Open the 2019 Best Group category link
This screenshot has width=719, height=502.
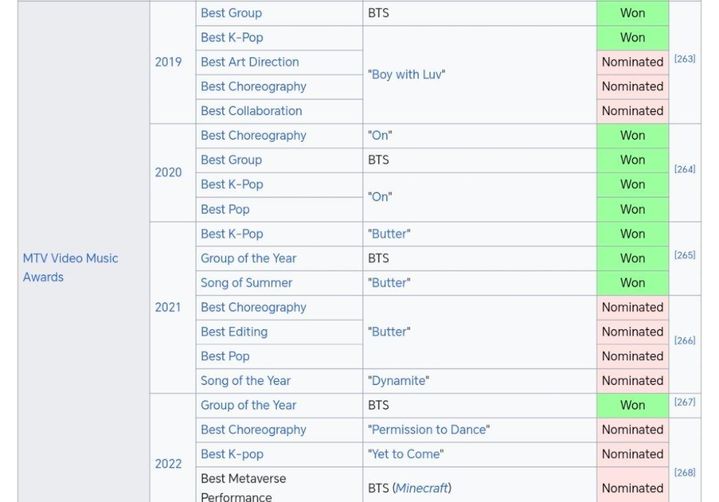point(231,13)
